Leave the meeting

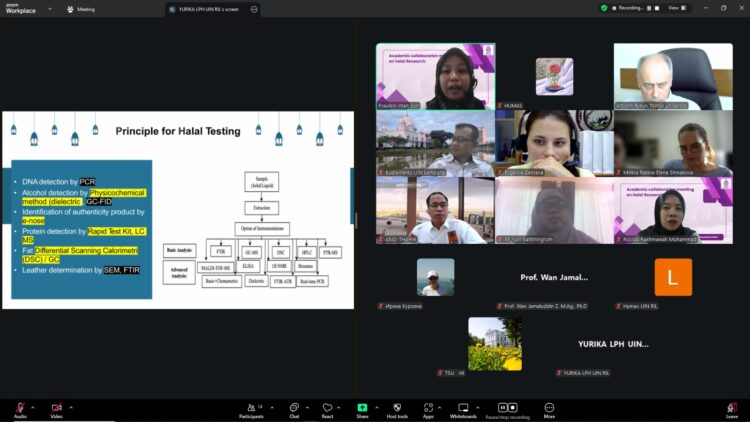[x=732, y=408]
